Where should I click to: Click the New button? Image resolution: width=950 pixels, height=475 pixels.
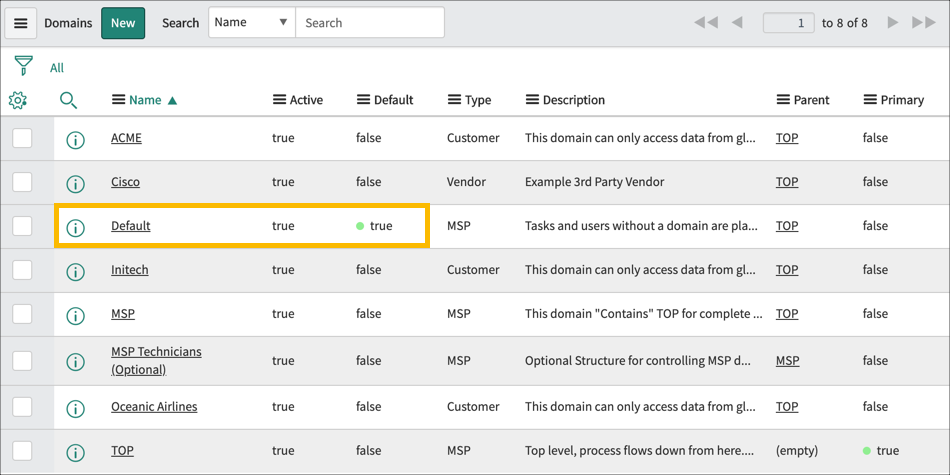pyautogui.click(x=123, y=23)
